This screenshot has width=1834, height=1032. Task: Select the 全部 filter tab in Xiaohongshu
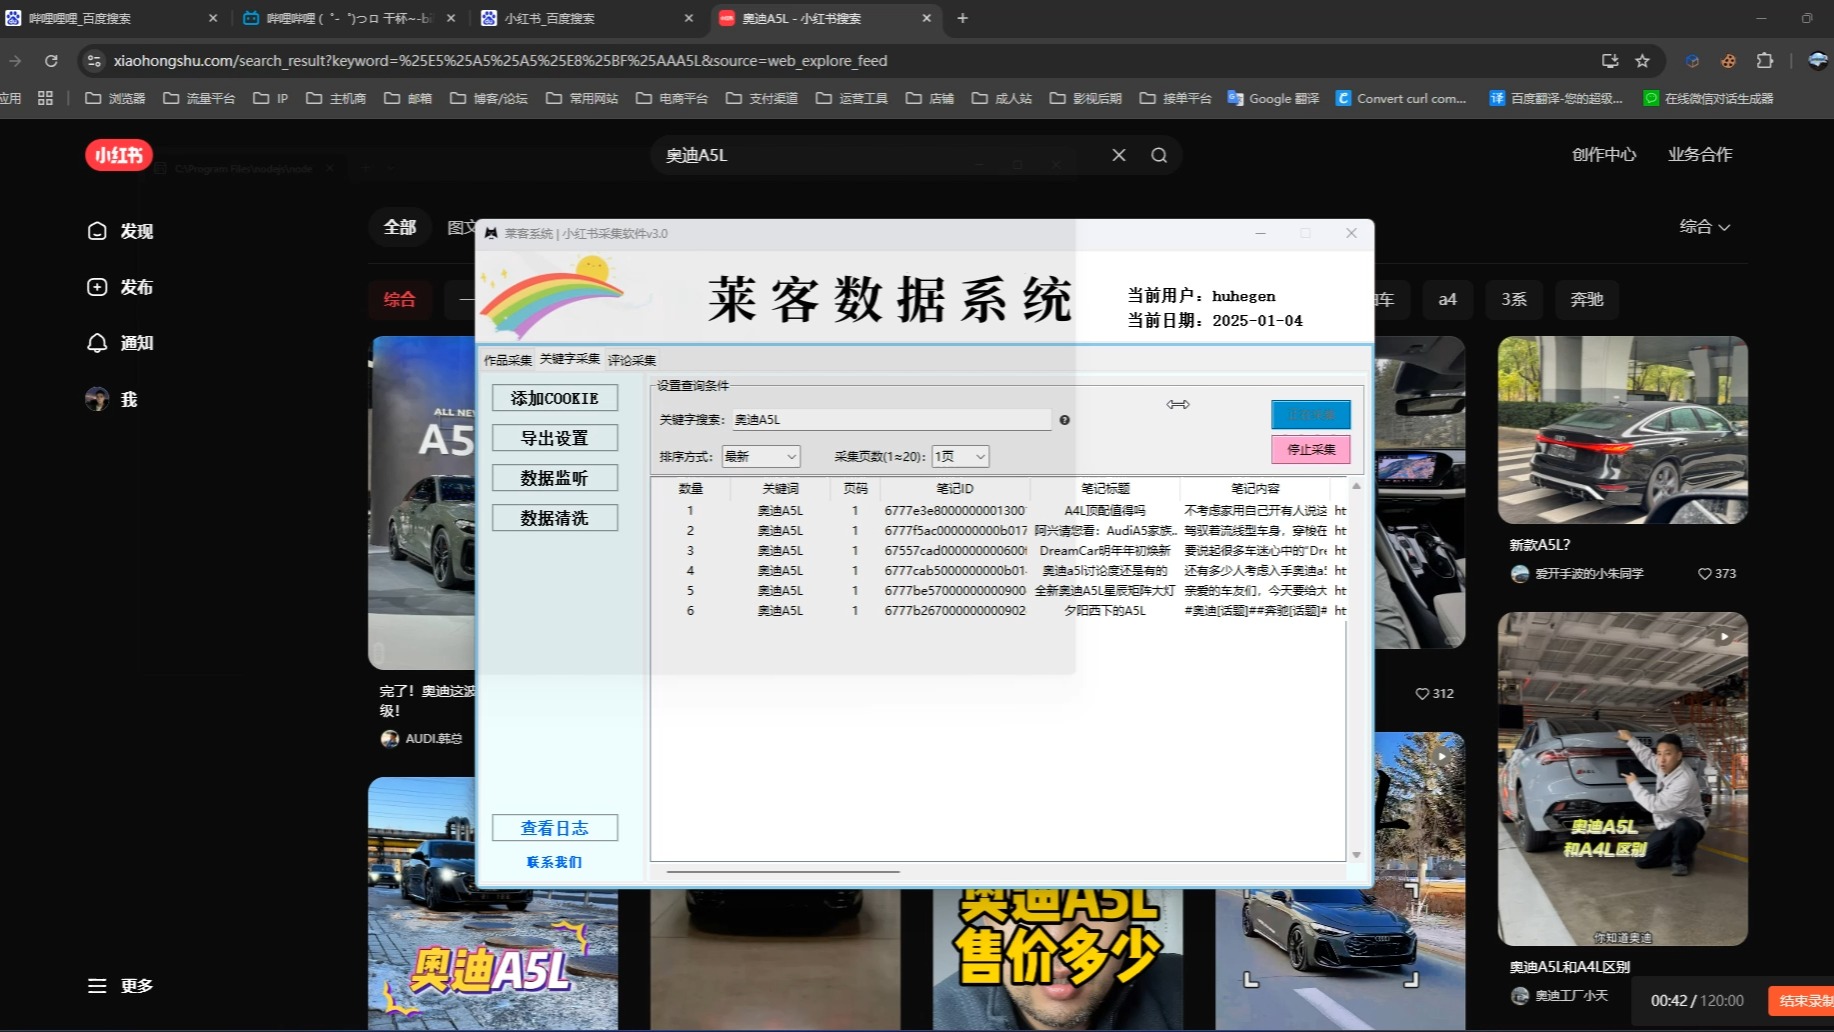pyautogui.click(x=400, y=227)
